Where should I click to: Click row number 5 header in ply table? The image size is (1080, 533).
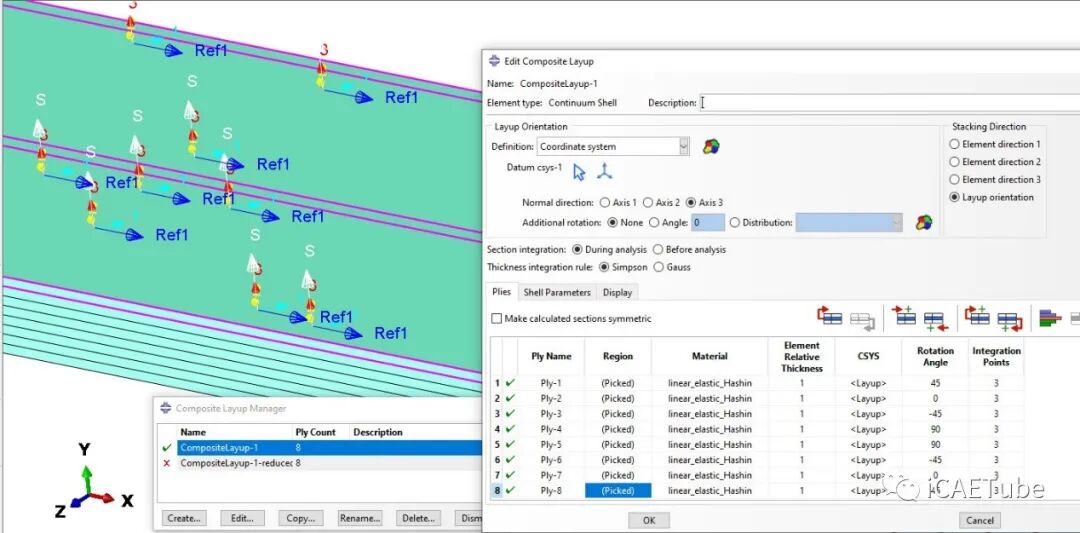[x=497, y=444]
